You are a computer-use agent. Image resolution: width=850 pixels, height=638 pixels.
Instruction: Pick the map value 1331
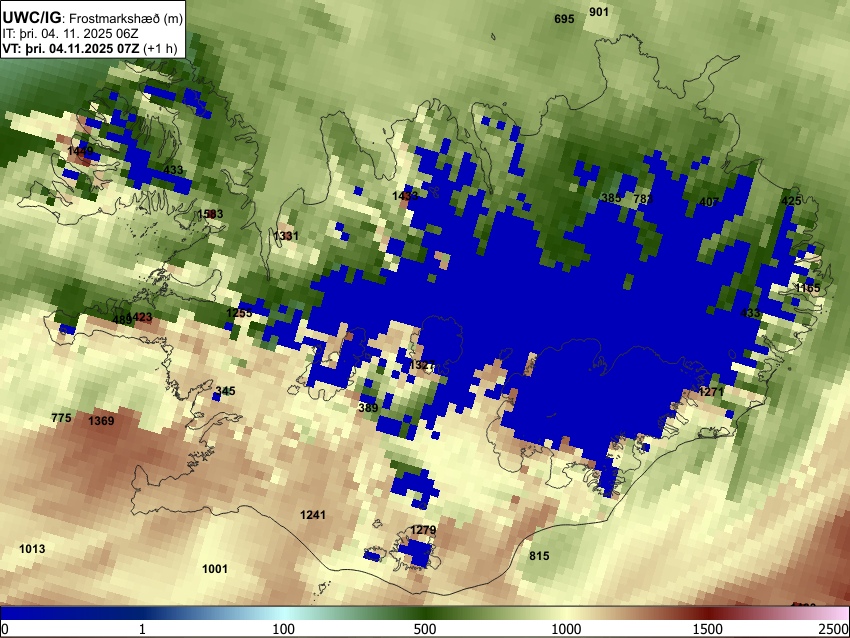pos(286,236)
